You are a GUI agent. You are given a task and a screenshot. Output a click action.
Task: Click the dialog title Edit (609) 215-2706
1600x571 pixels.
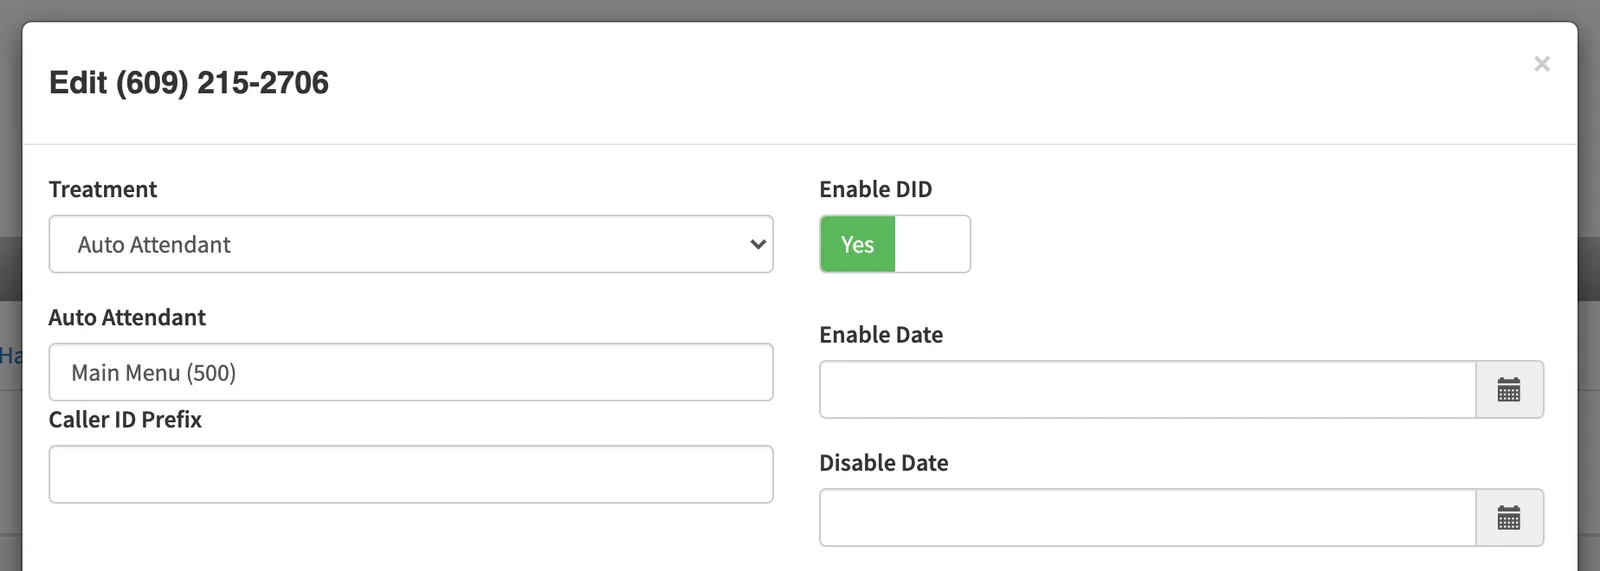(189, 82)
